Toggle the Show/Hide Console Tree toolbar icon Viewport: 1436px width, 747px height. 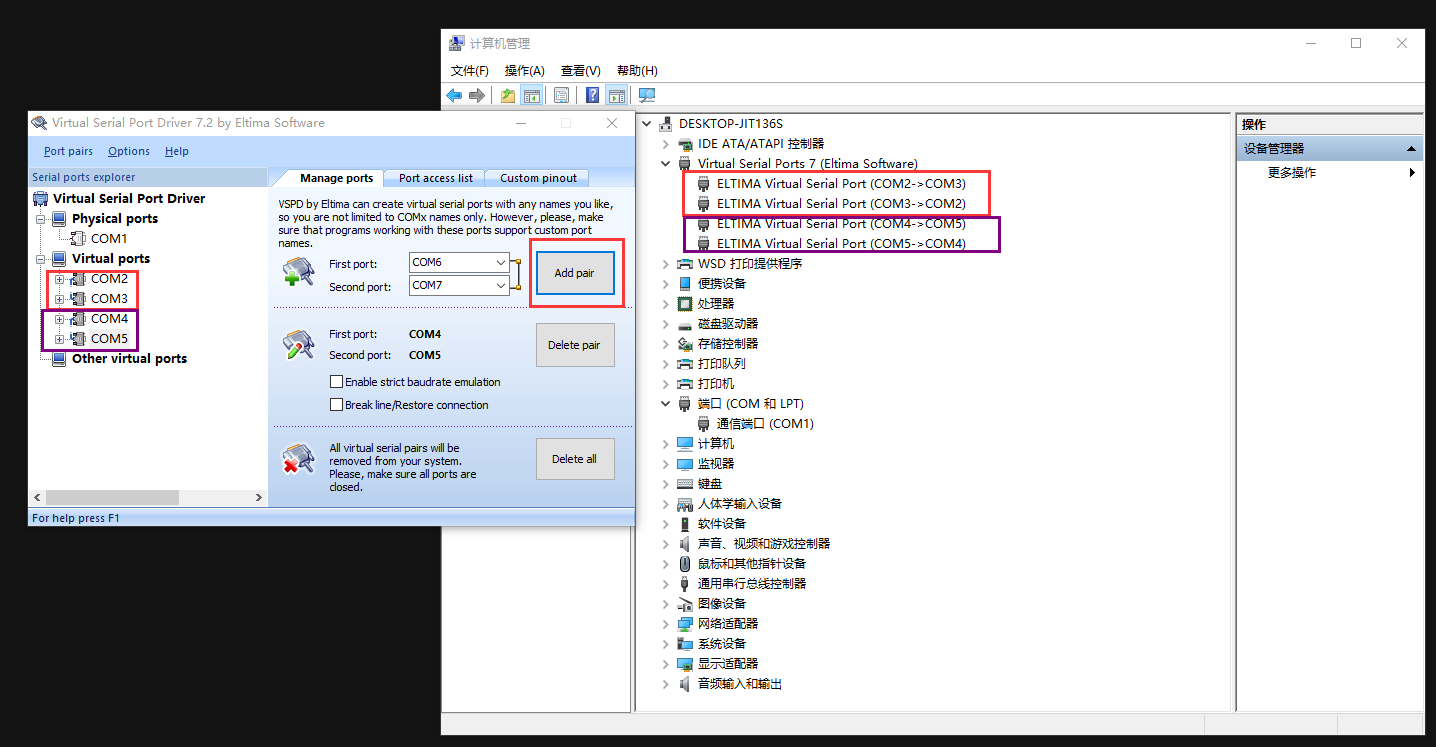[532, 96]
